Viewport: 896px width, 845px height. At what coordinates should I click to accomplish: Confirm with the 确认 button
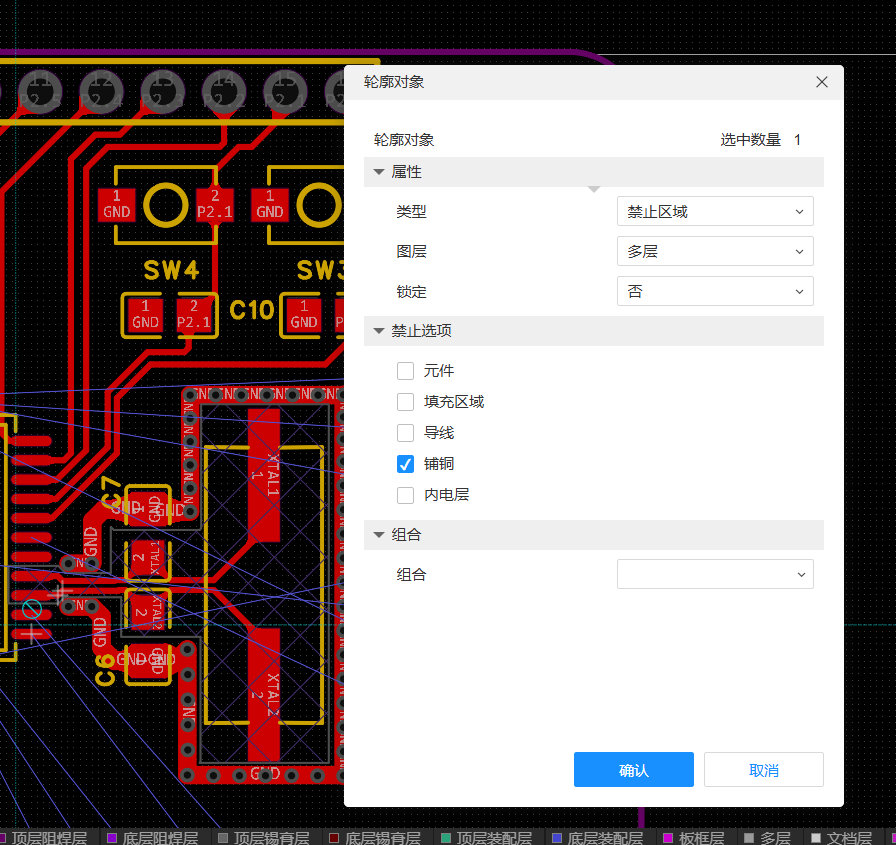click(634, 770)
